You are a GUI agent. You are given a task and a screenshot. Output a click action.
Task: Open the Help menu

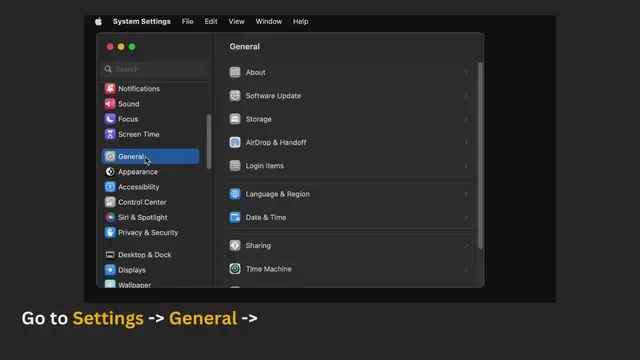pos(300,22)
